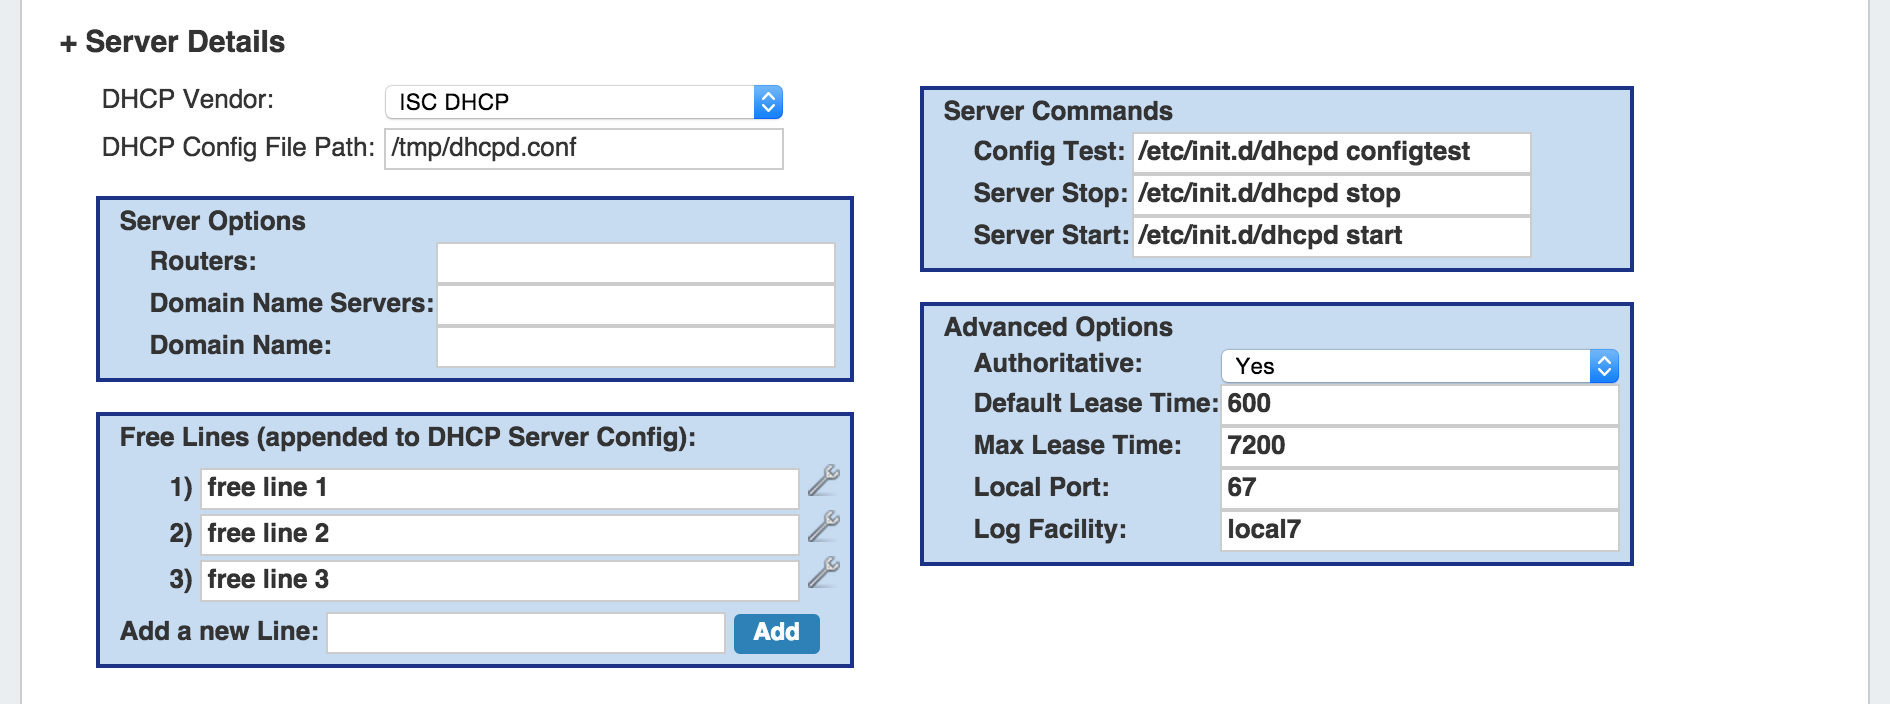This screenshot has width=1890, height=704.
Task: Focus the Routers input field
Action: pos(635,262)
